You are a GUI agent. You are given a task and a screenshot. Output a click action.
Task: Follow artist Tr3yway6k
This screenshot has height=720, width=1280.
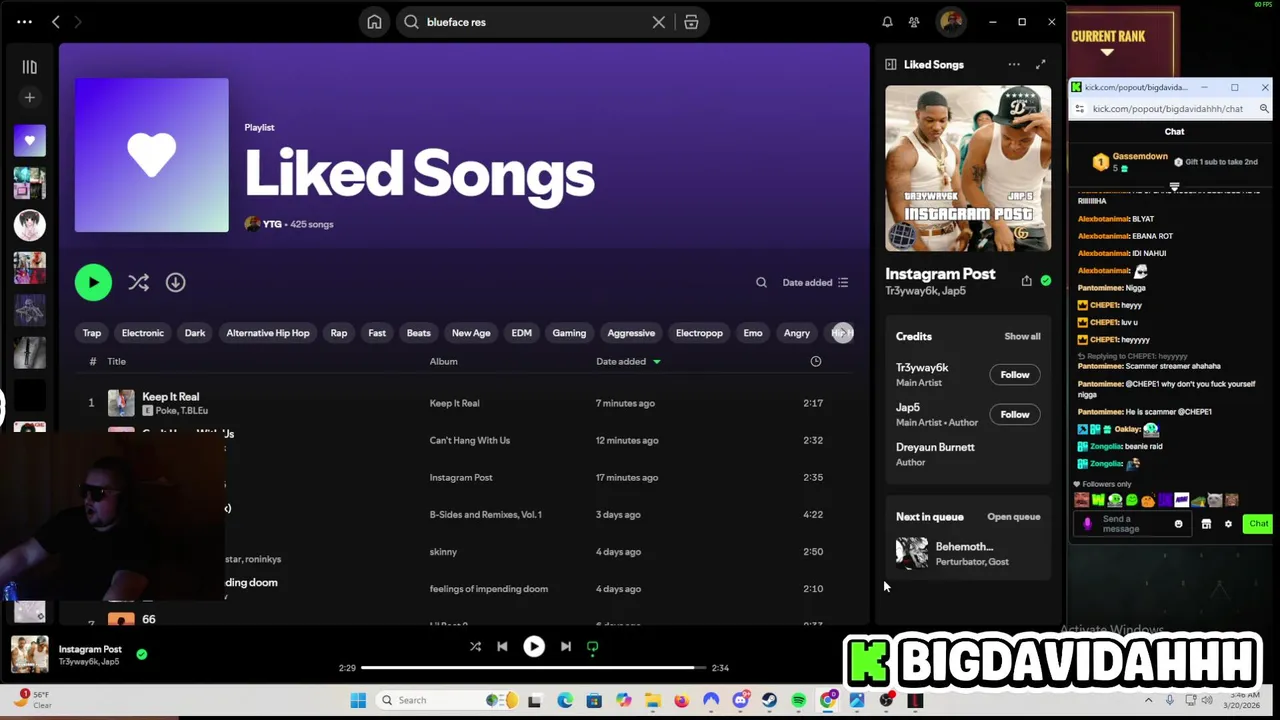[1015, 374]
